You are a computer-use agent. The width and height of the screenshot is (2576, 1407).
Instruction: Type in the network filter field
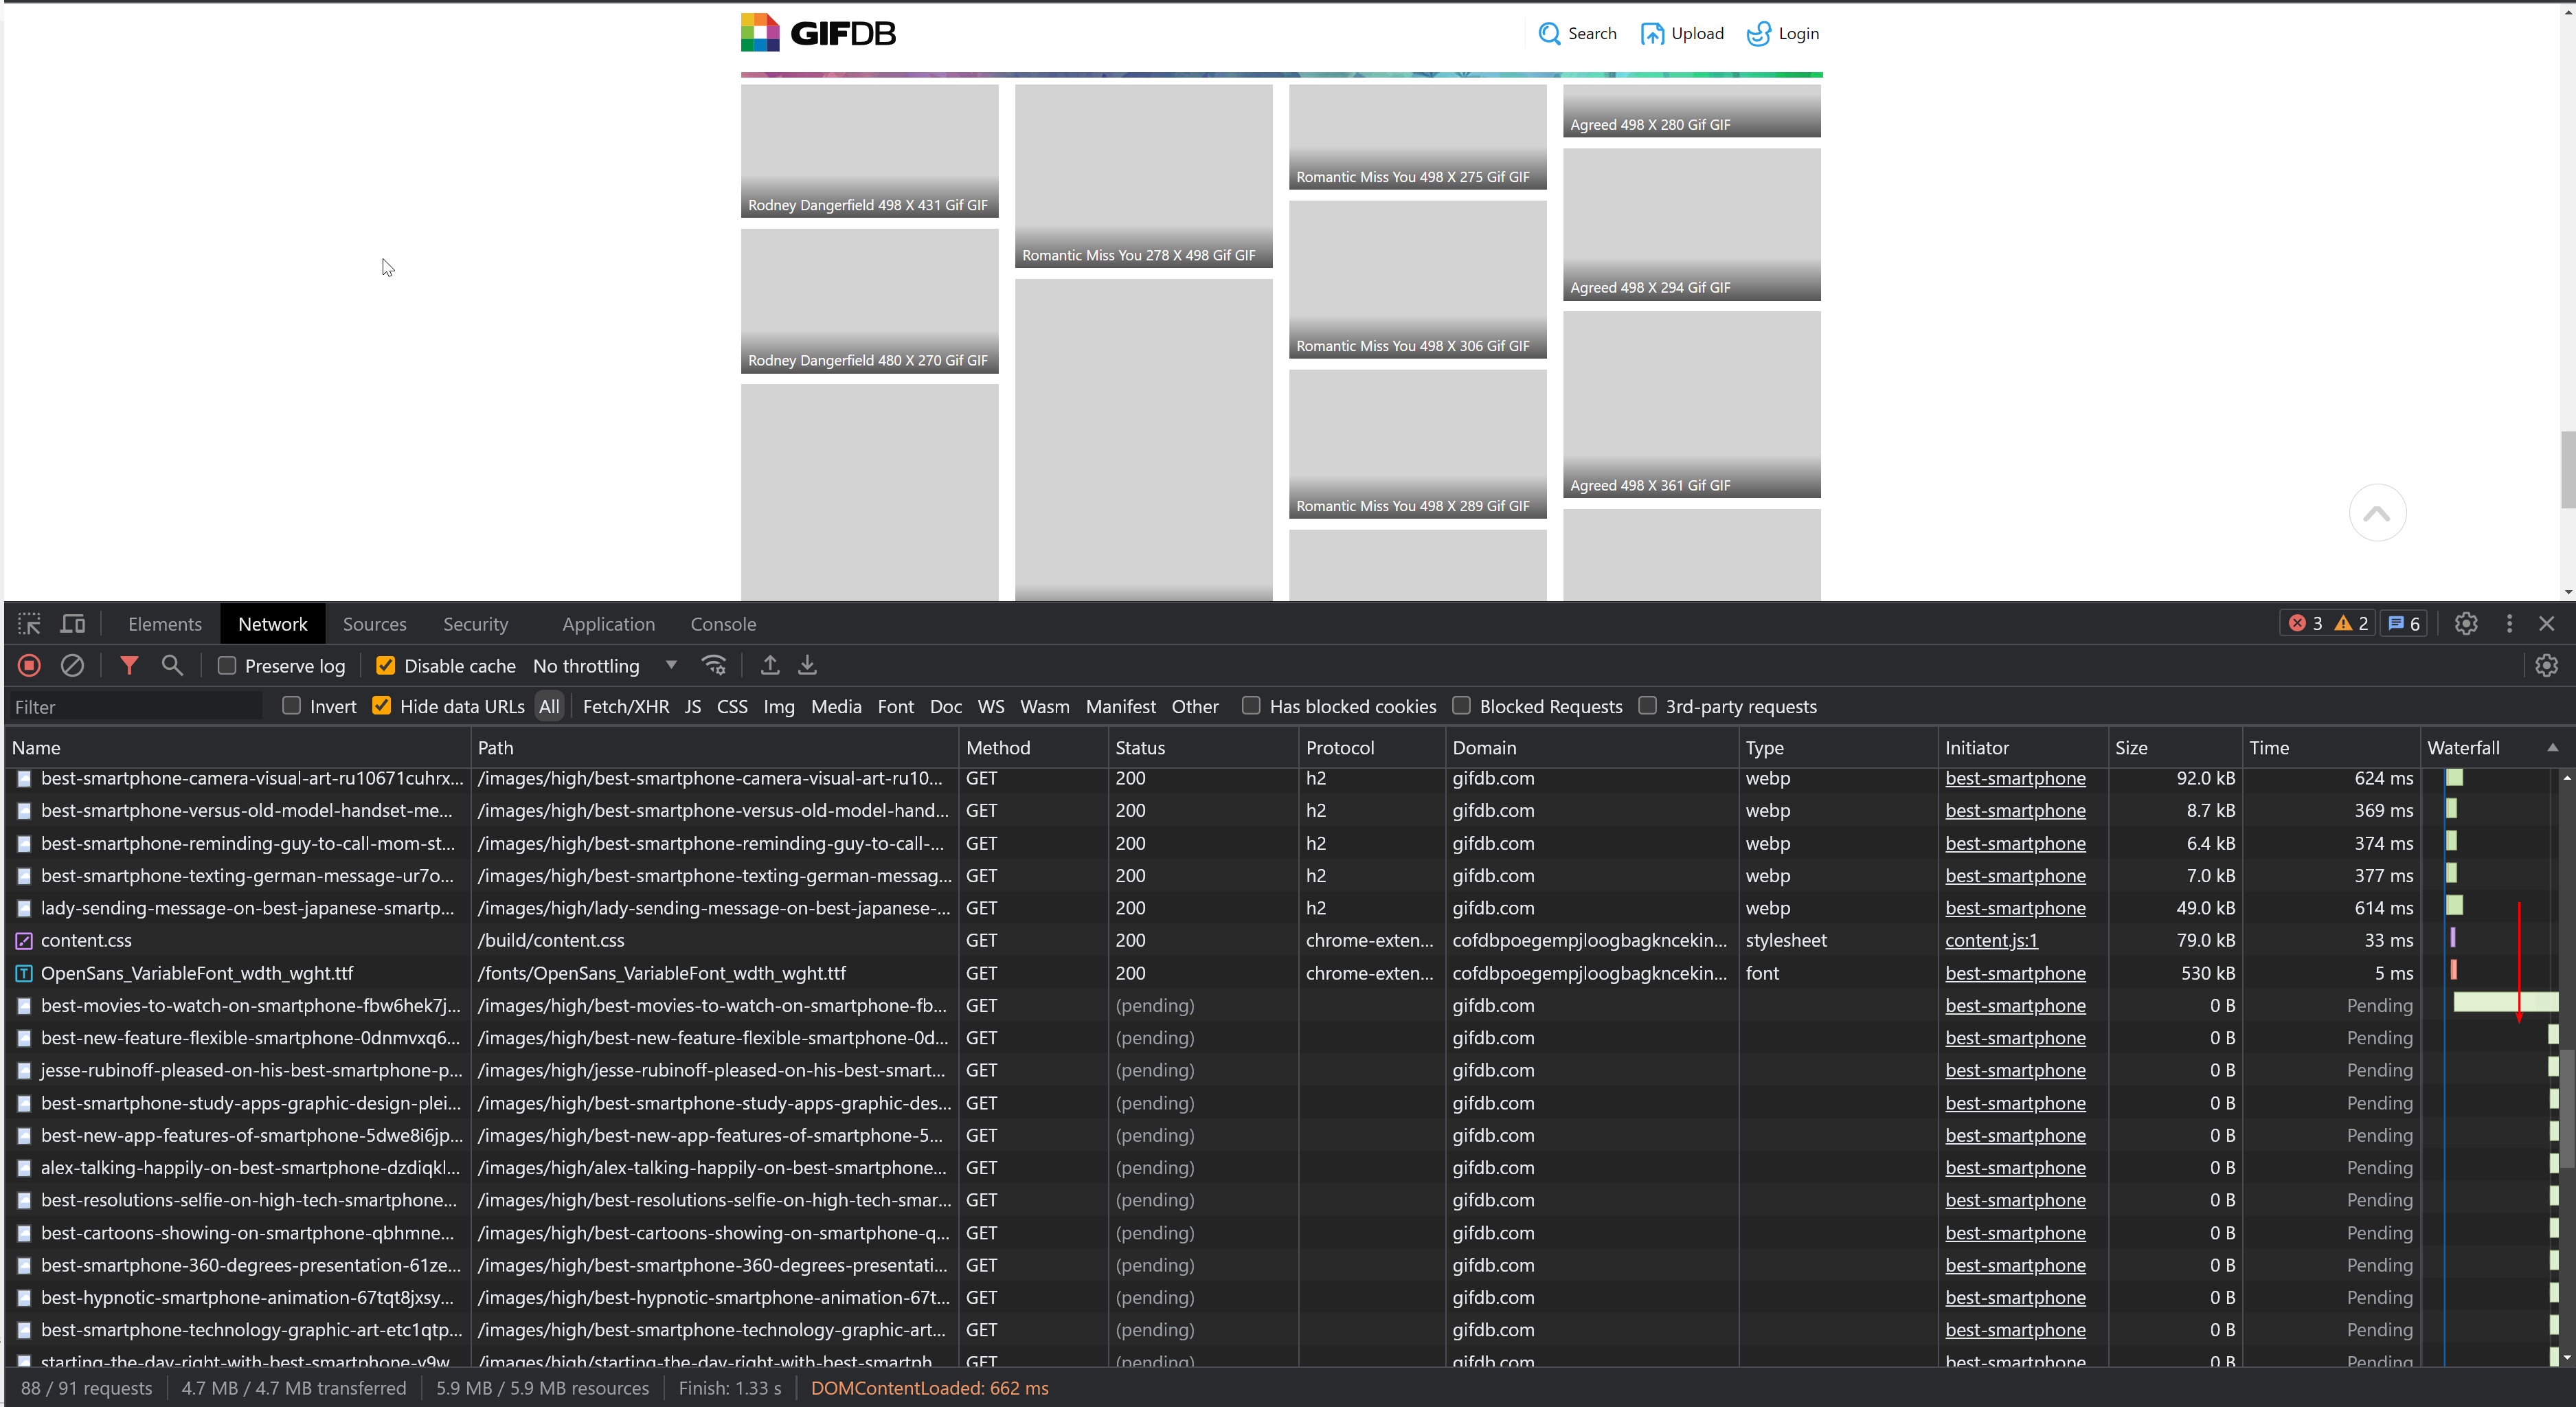point(135,706)
